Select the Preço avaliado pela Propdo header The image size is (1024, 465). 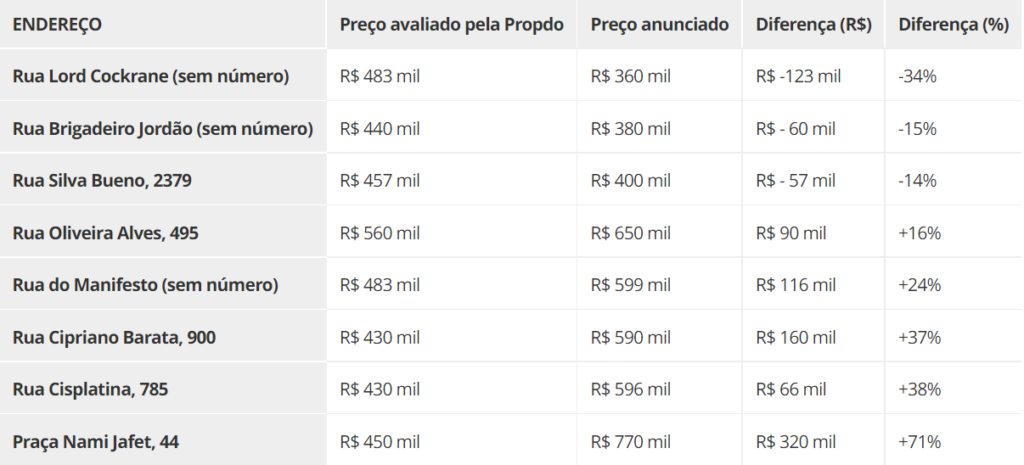[x=451, y=24]
